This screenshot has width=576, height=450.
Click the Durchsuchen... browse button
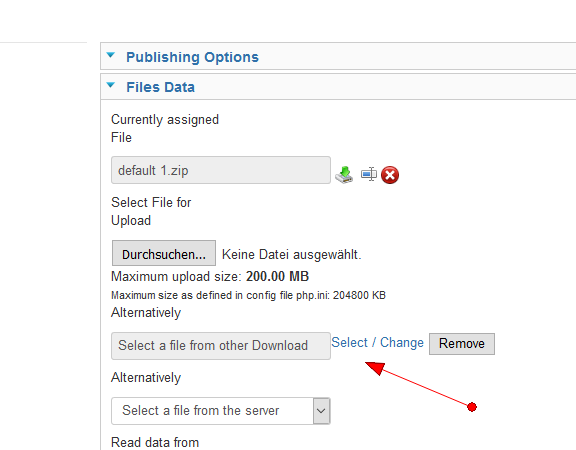tap(164, 253)
